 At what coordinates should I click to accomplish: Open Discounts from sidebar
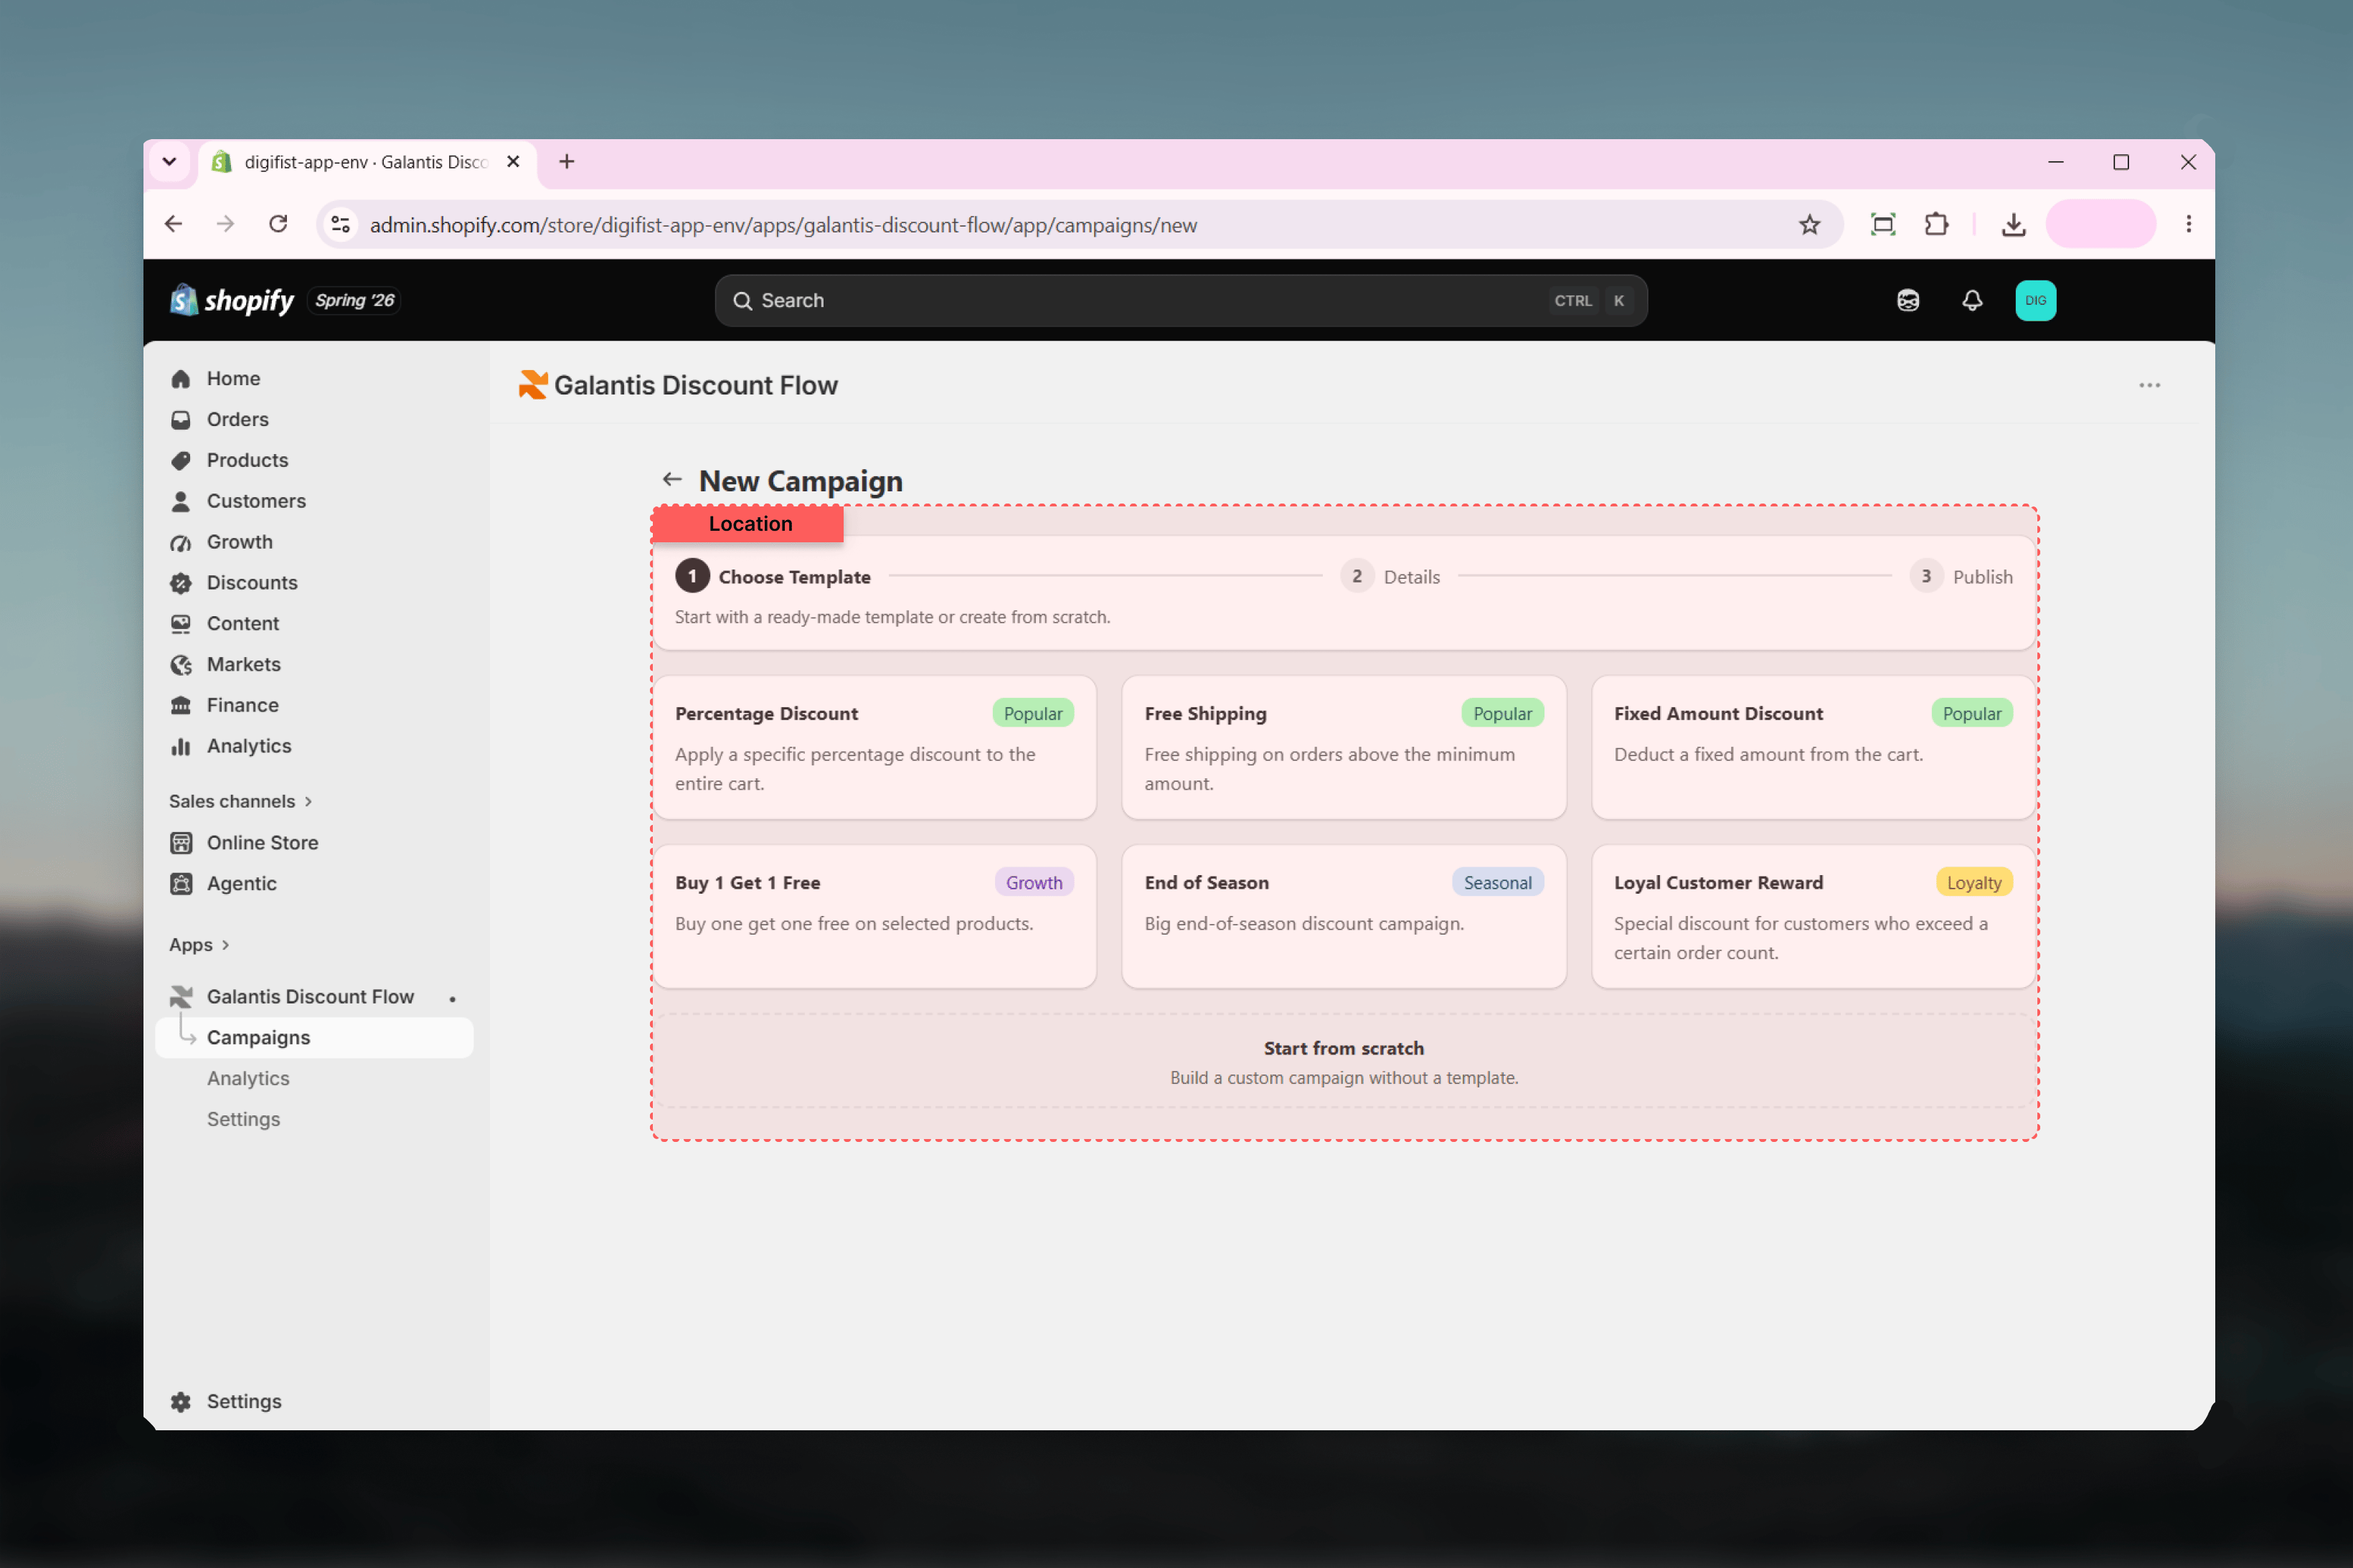point(252,583)
